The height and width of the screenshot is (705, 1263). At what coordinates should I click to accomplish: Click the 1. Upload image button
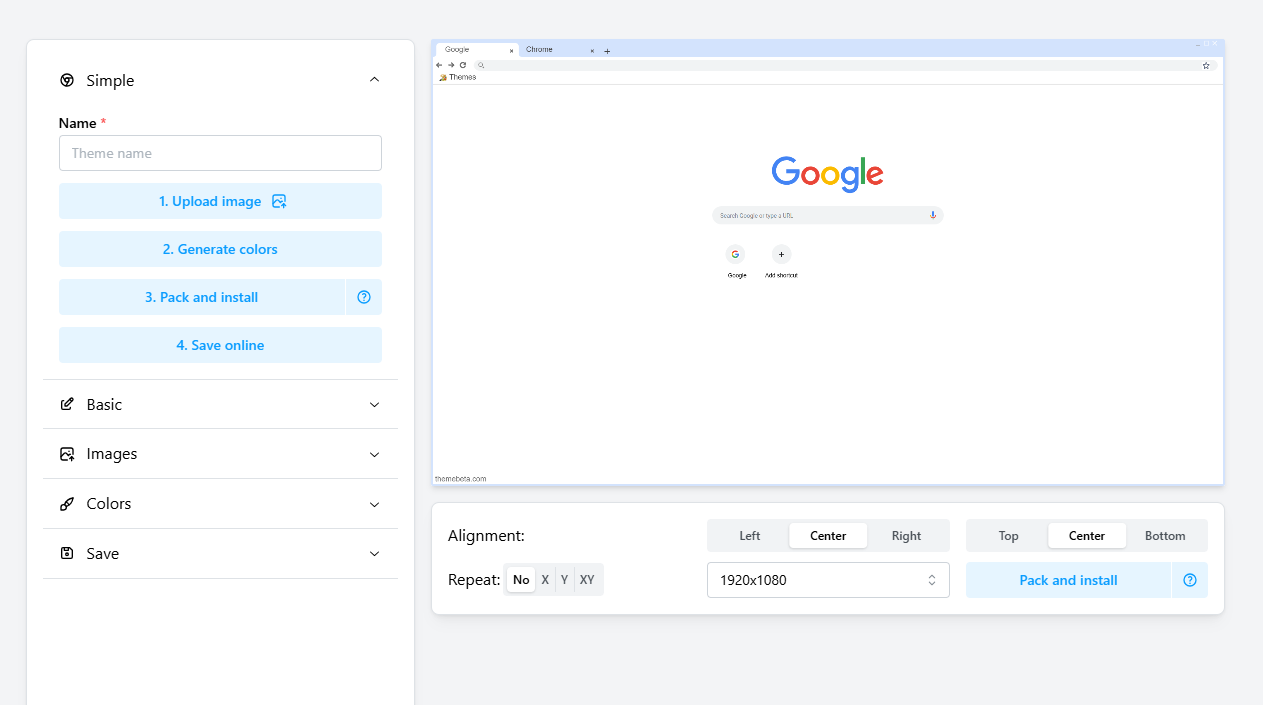tap(220, 201)
